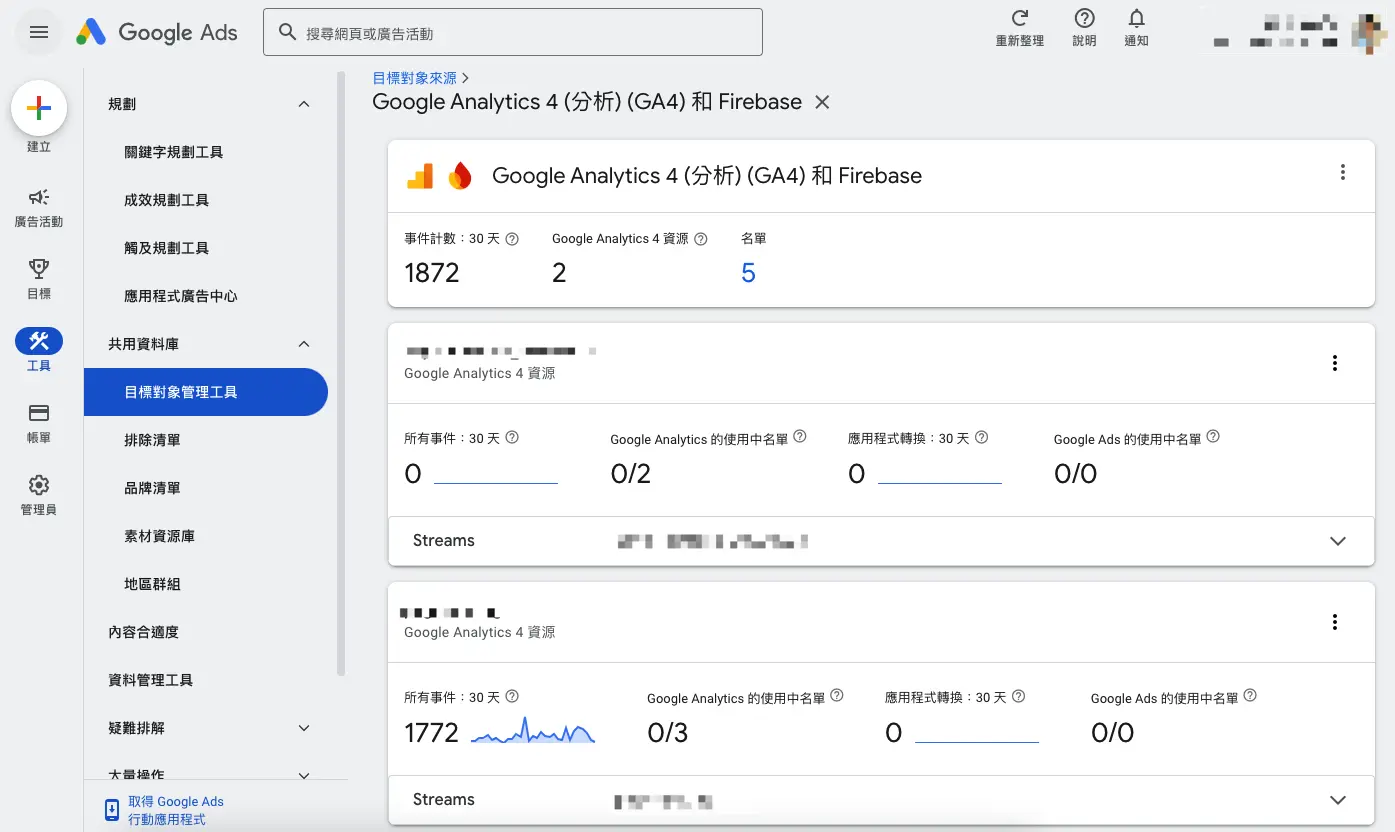Open the notifications bell (通知)

(1136, 18)
